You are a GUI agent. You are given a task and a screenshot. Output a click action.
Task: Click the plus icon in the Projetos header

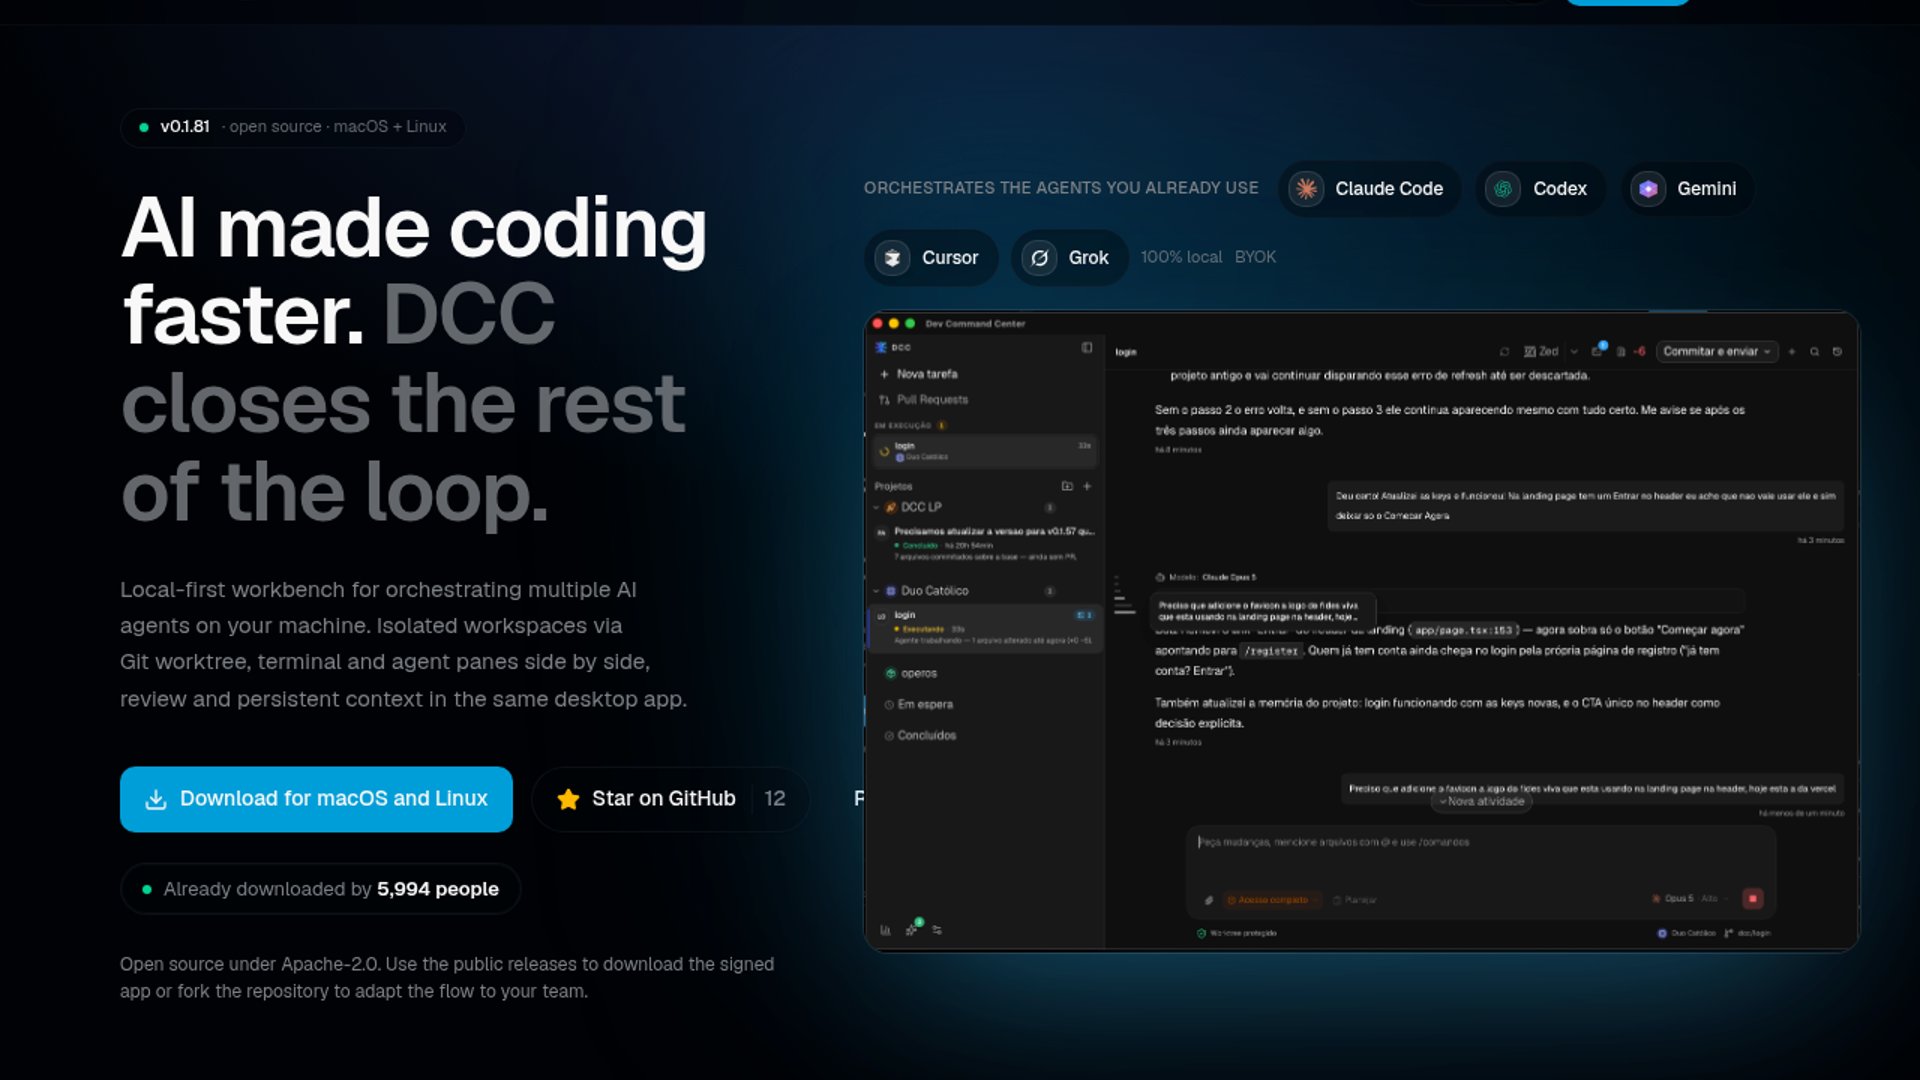(1087, 486)
